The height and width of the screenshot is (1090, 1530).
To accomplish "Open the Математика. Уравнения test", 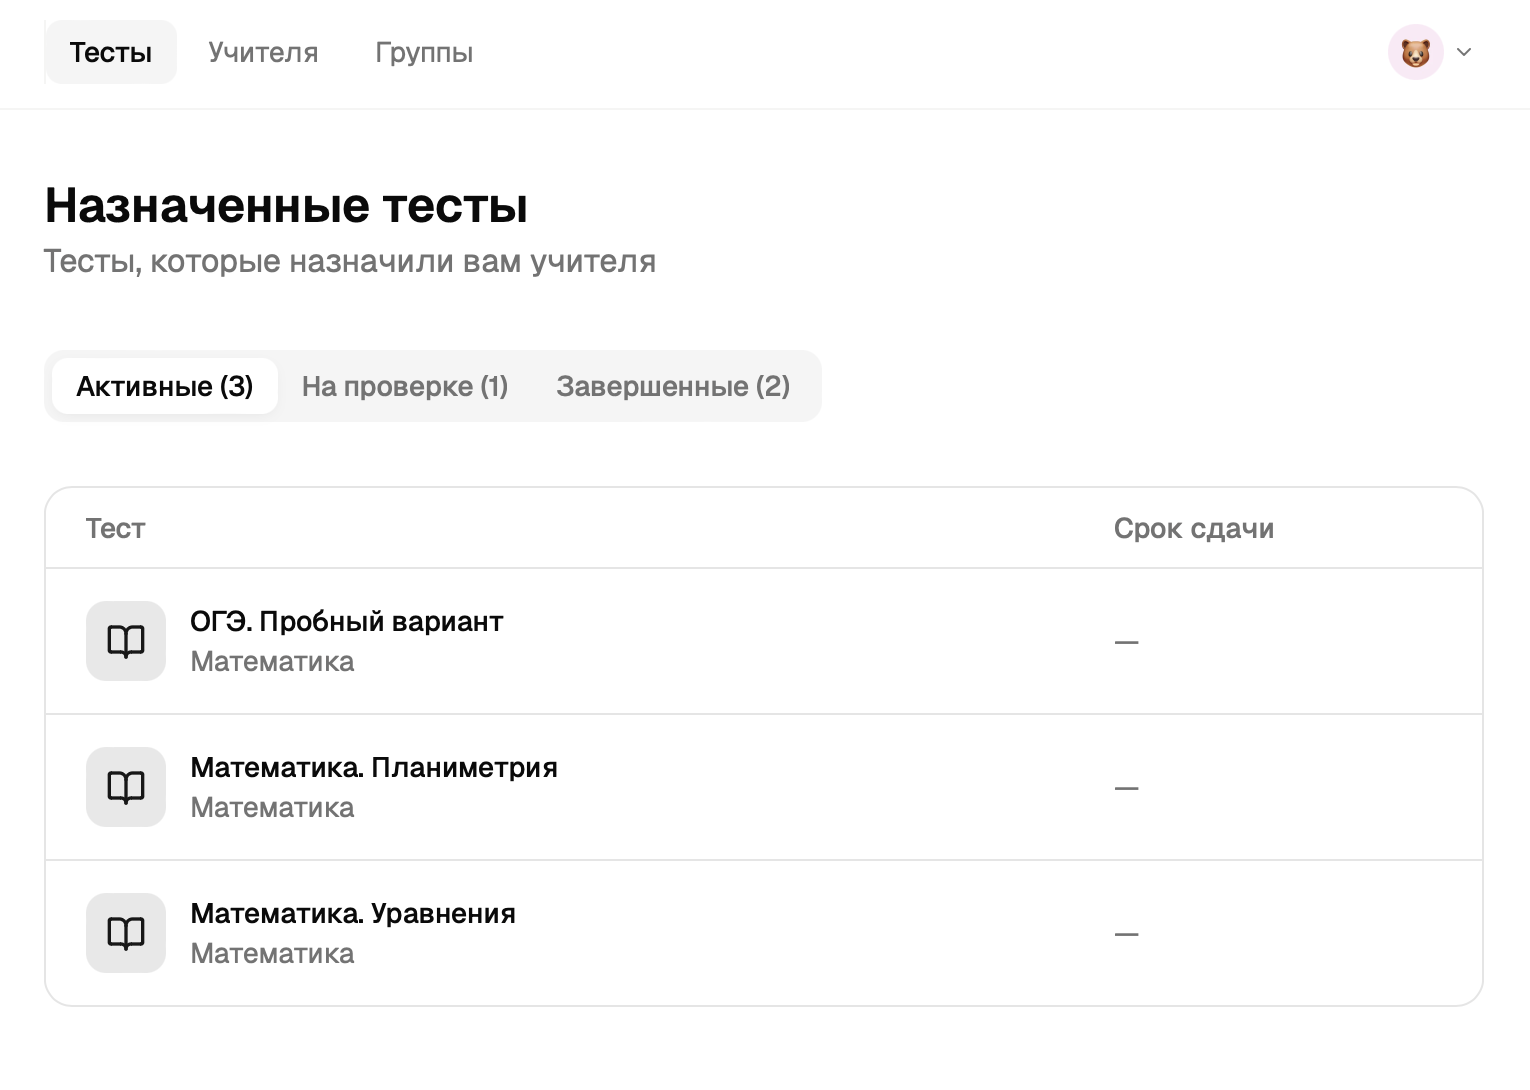I will (353, 913).
